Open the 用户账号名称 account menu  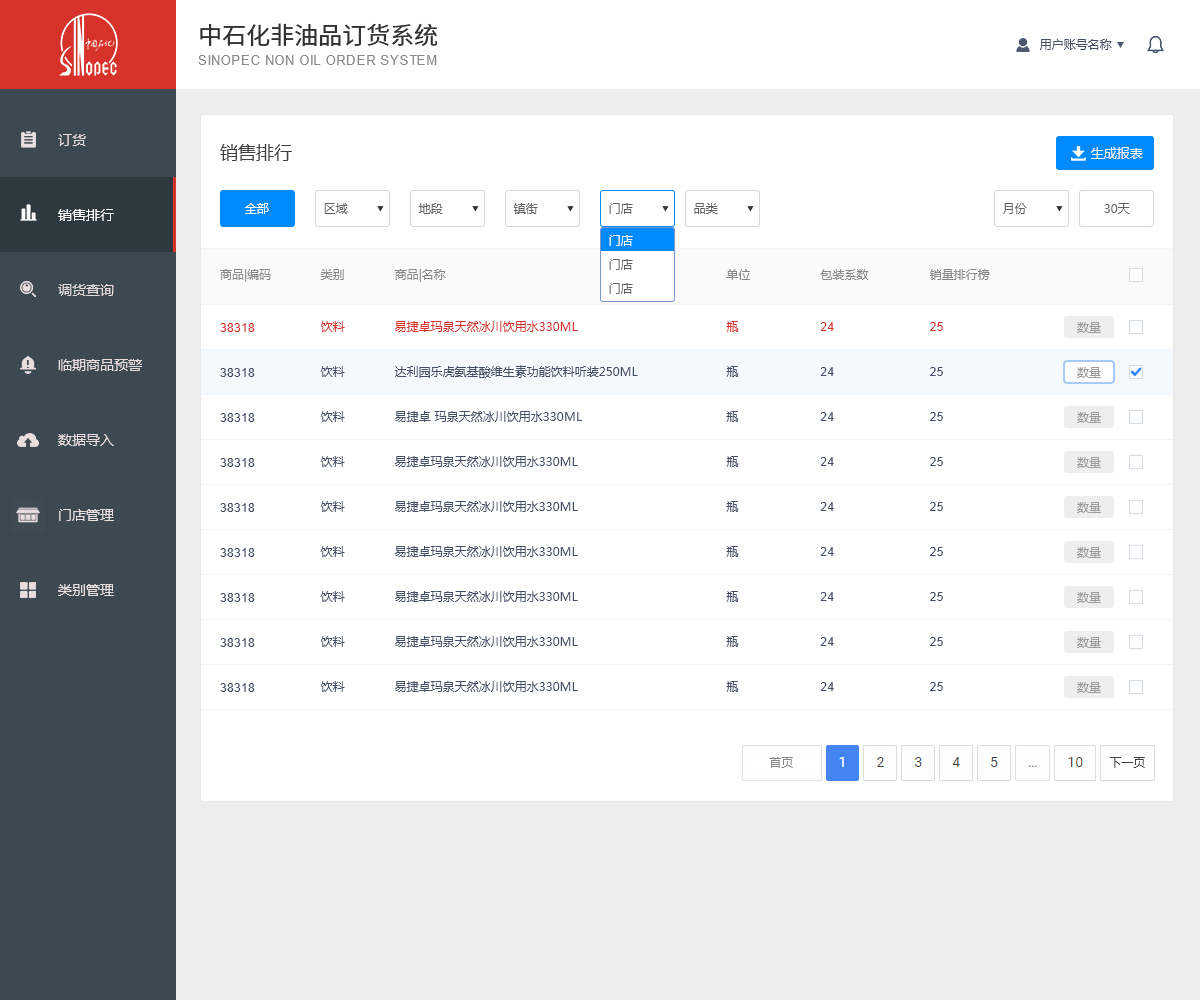click(1071, 45)
